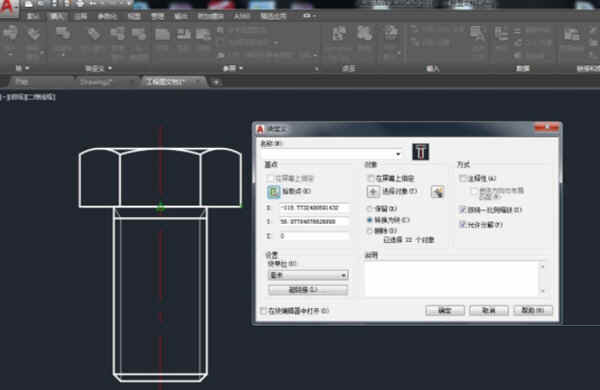The width and height of the screenshot is (600, 390).
Task: Open new drawing tab with plus icon
Action: (x=216, y=82)
